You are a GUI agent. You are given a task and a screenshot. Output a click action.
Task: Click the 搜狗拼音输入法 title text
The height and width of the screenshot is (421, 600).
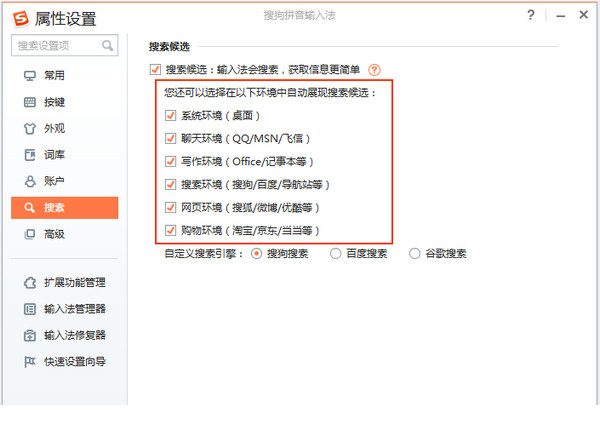pyautogui.click(x=299, y=15)
